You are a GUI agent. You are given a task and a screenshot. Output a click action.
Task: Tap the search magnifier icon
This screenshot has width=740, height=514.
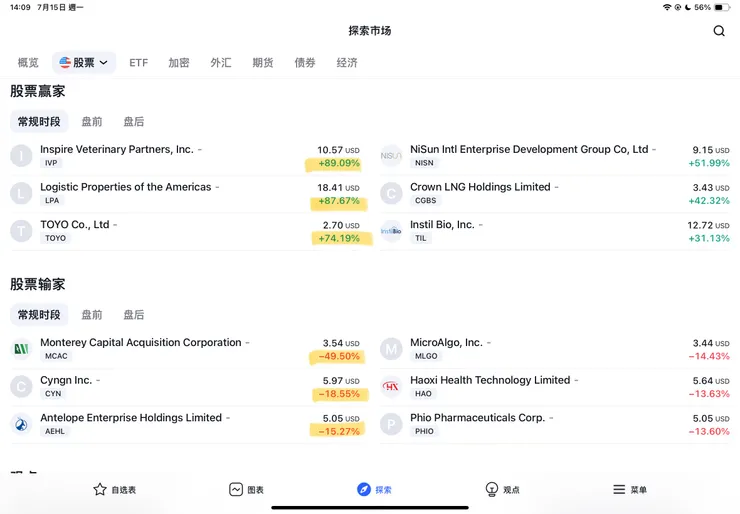click(719, 31)
